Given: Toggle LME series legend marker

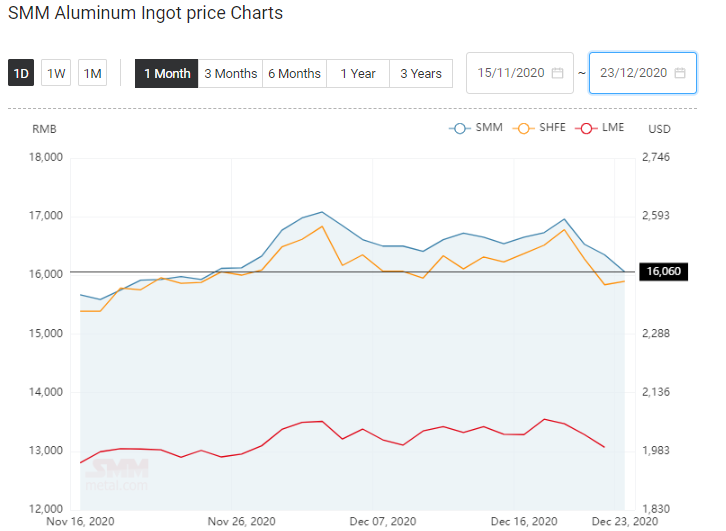Looking at the screenshot, I should [x=586, y=128].
